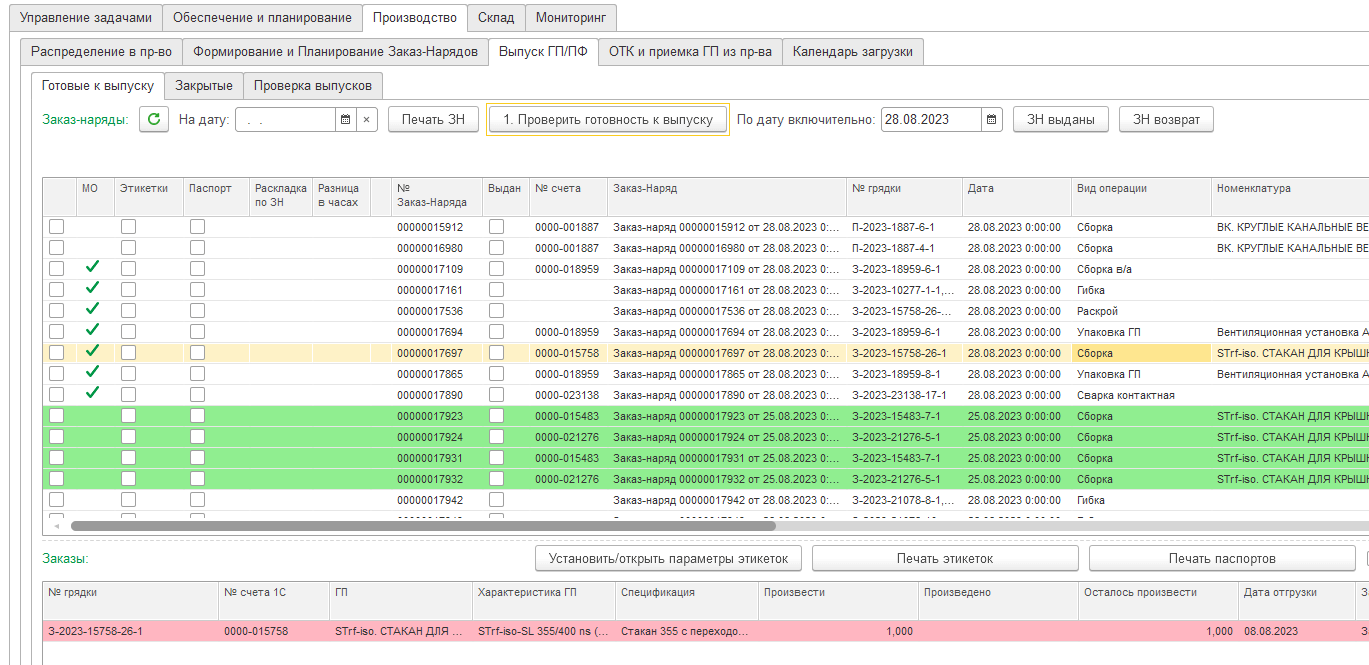Click the Печать этикеток button

(944, 558)
